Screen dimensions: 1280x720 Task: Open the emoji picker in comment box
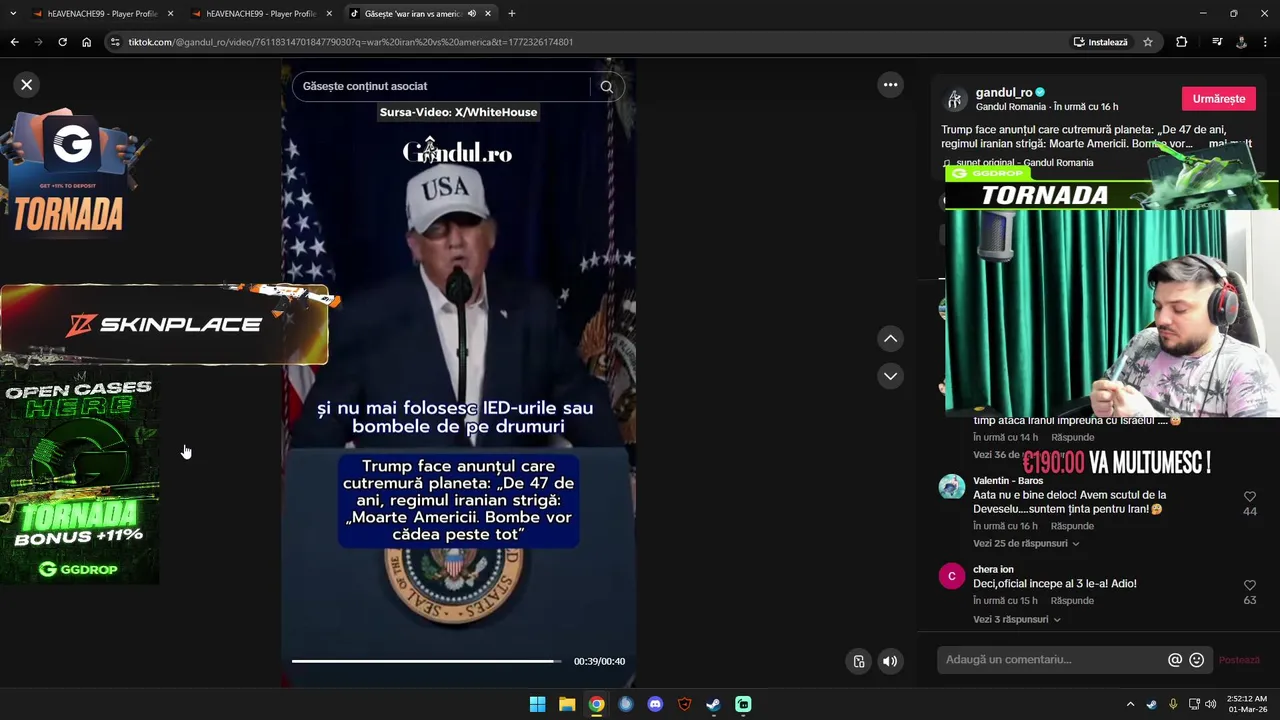point(1196,660)
